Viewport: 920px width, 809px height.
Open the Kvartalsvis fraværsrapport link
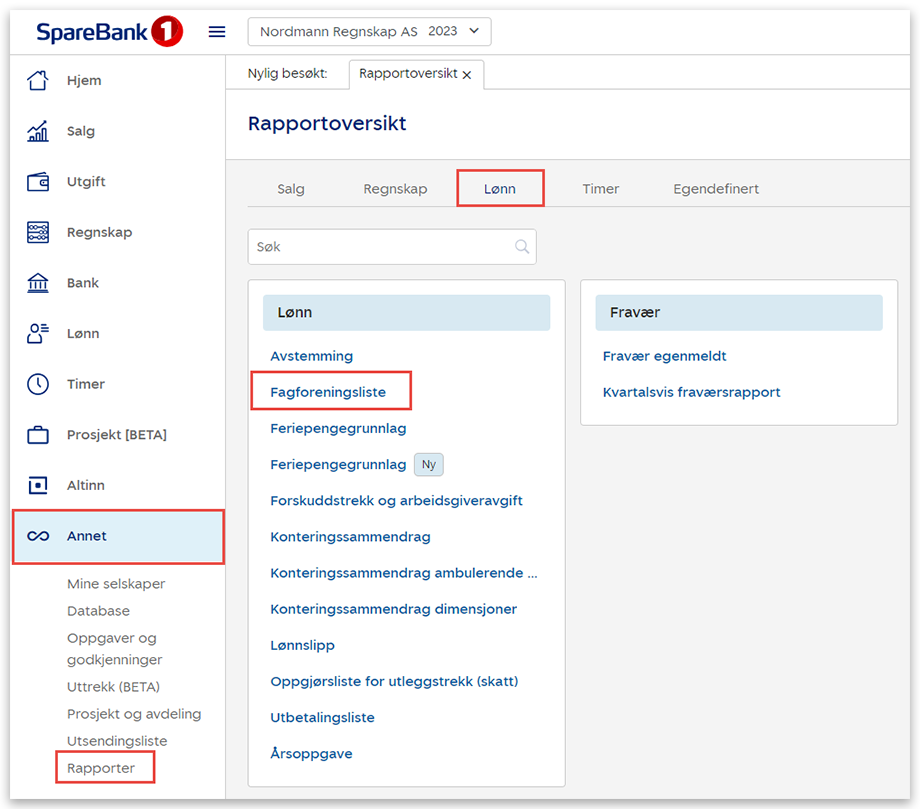[691, 392]
